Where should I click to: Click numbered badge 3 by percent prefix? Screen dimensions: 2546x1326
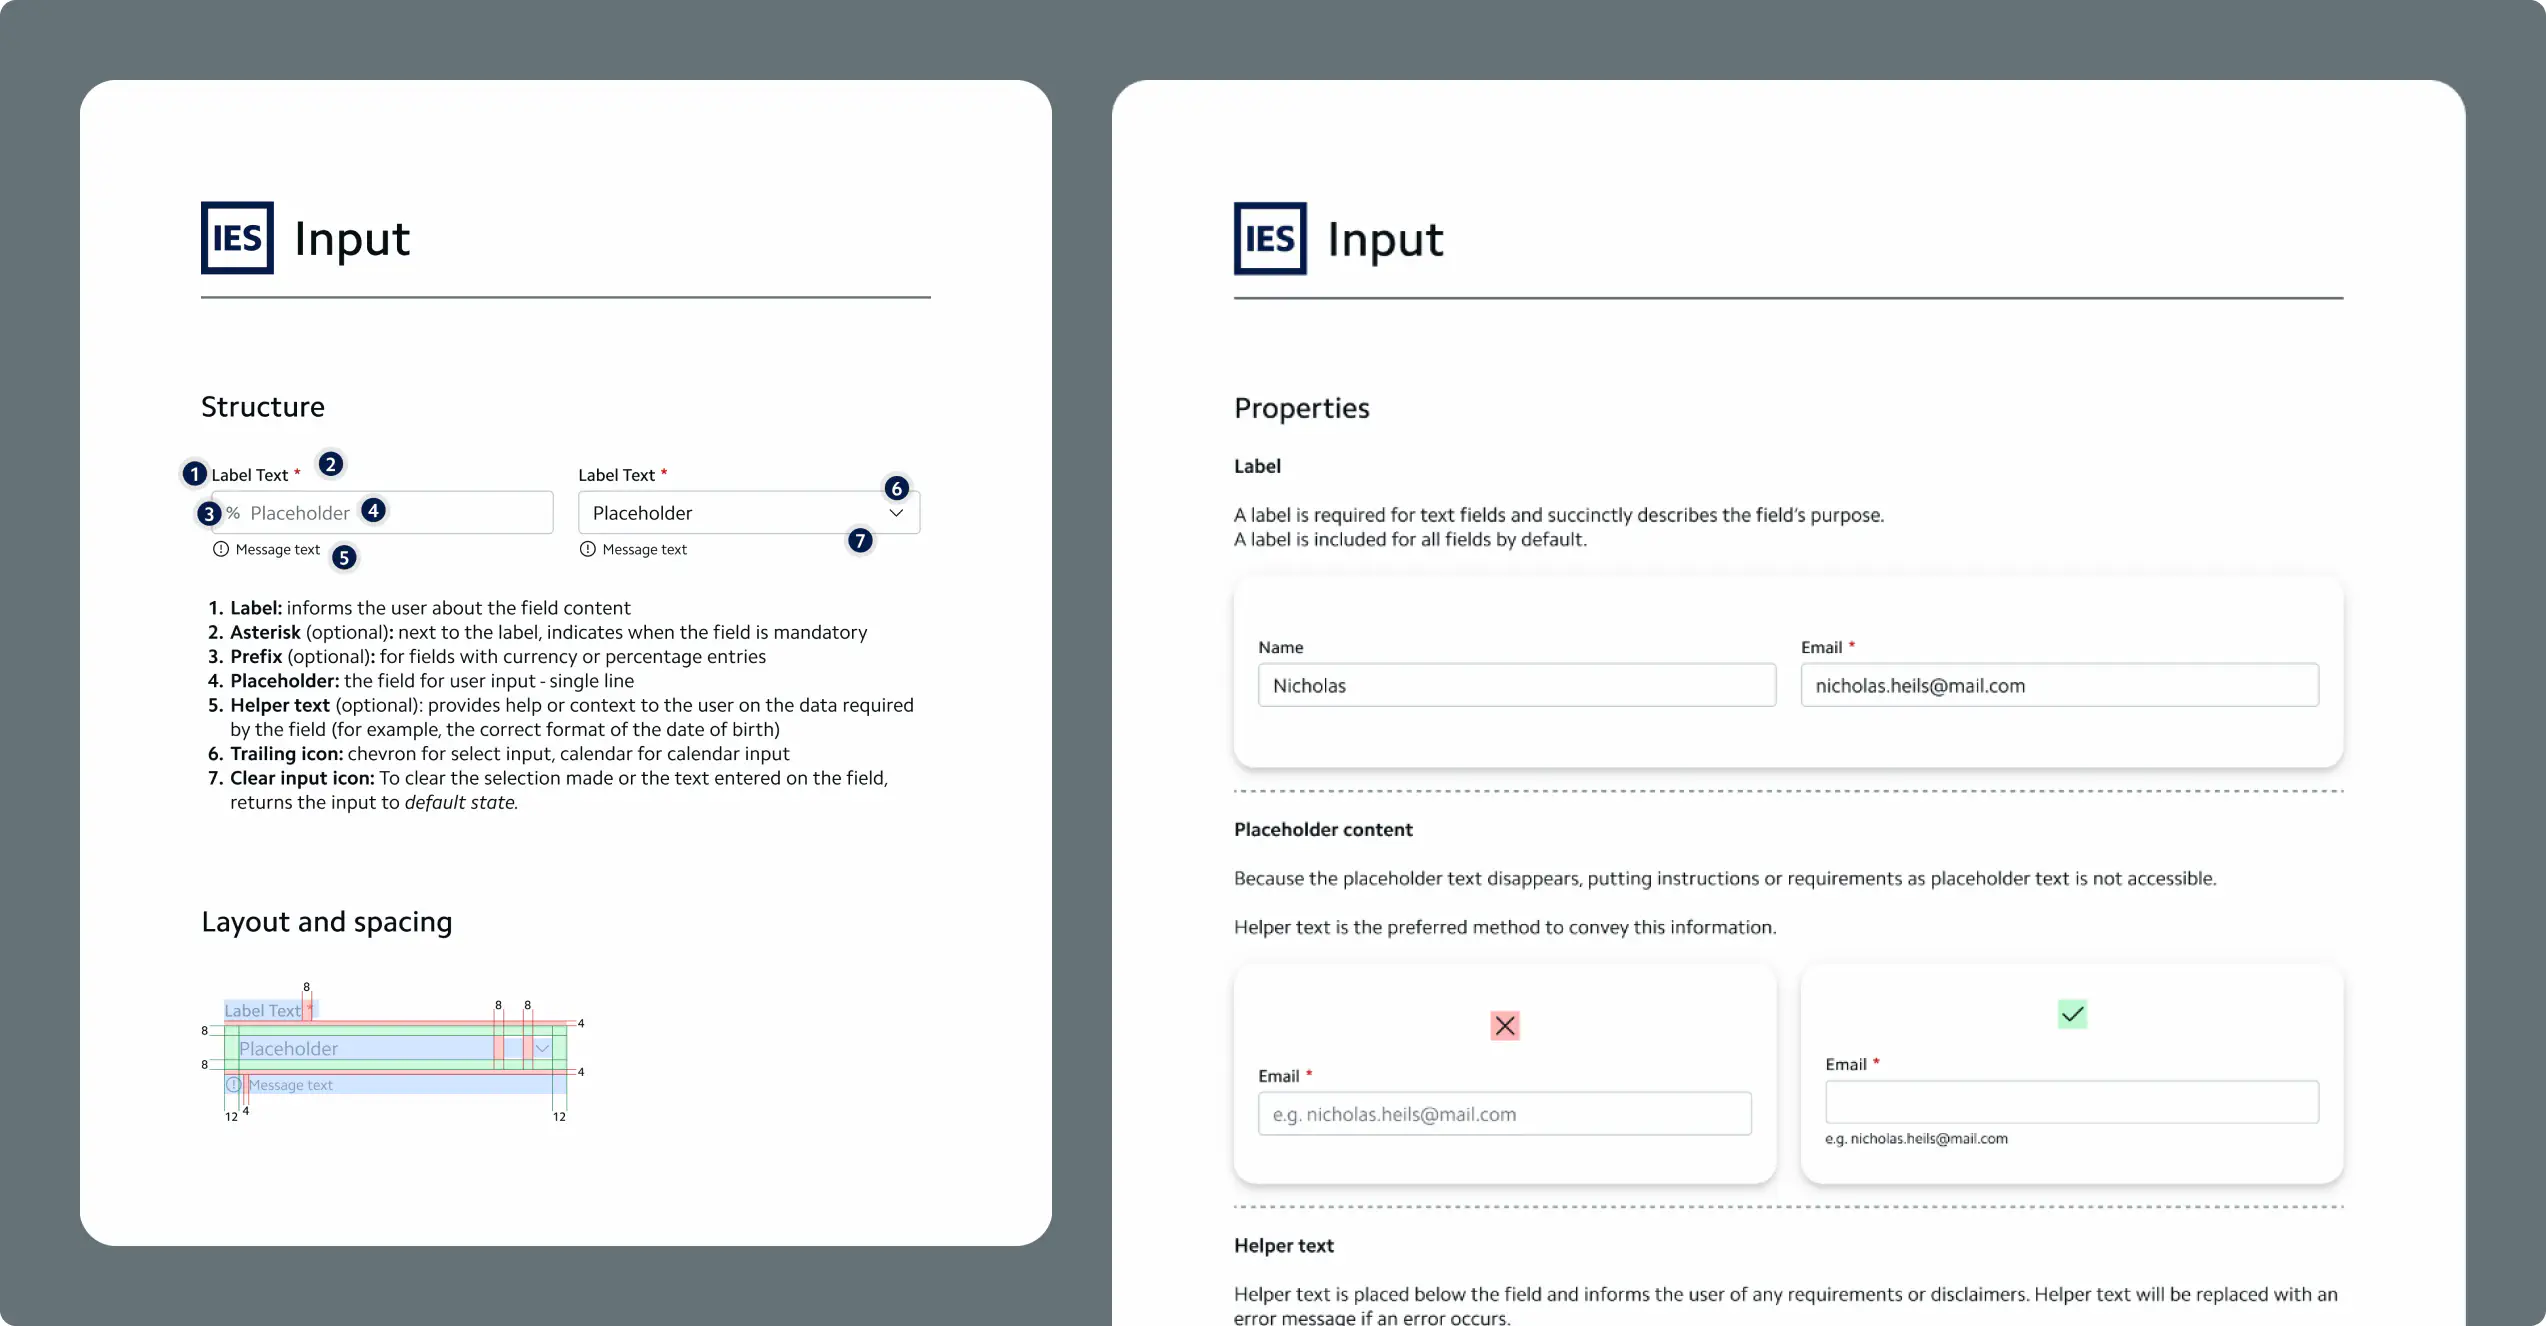pos(208,513)
